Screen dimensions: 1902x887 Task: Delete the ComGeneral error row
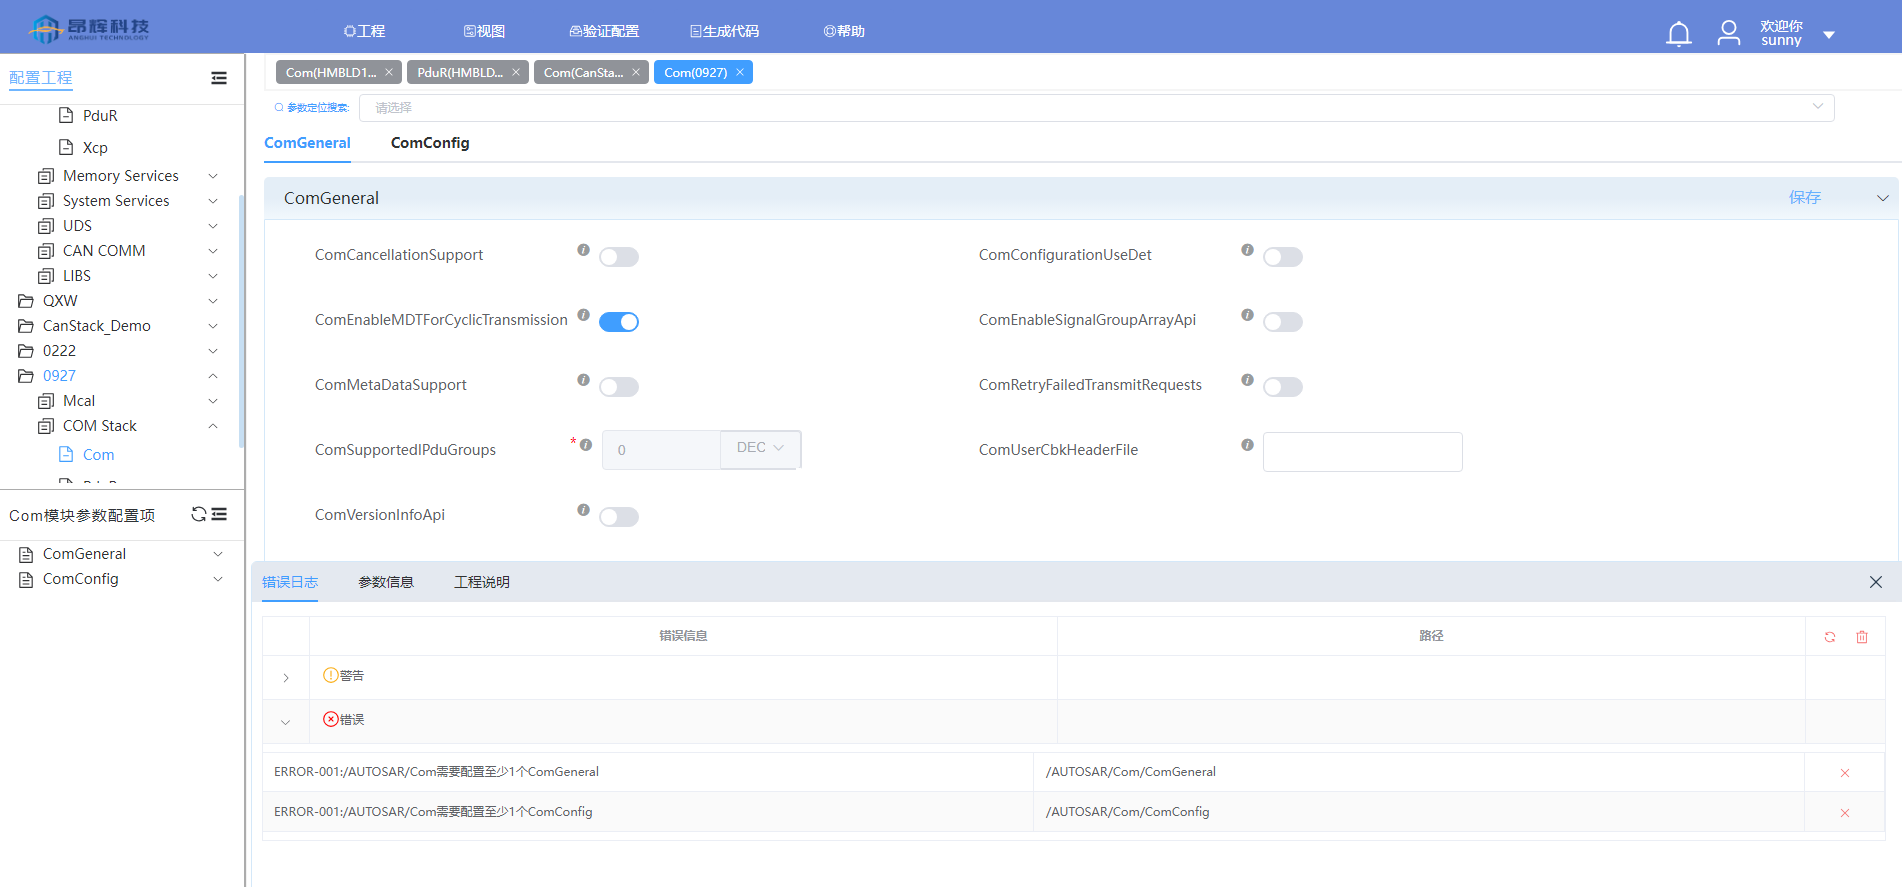tap(1845, 773)
